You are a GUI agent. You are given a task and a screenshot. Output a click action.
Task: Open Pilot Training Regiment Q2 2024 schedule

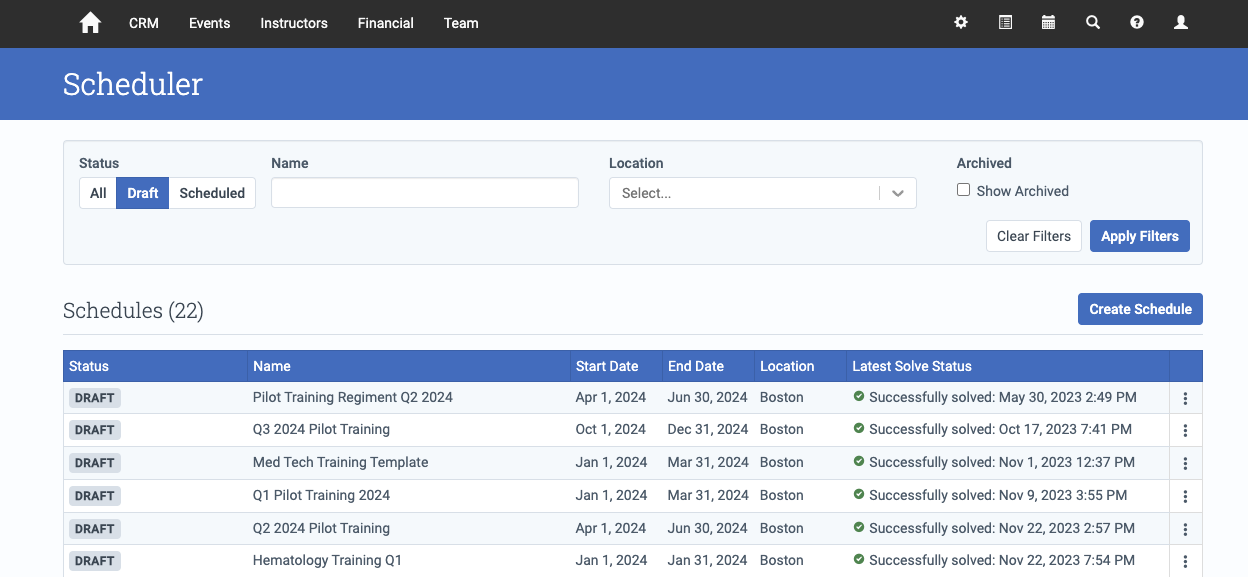pos(353,397)
